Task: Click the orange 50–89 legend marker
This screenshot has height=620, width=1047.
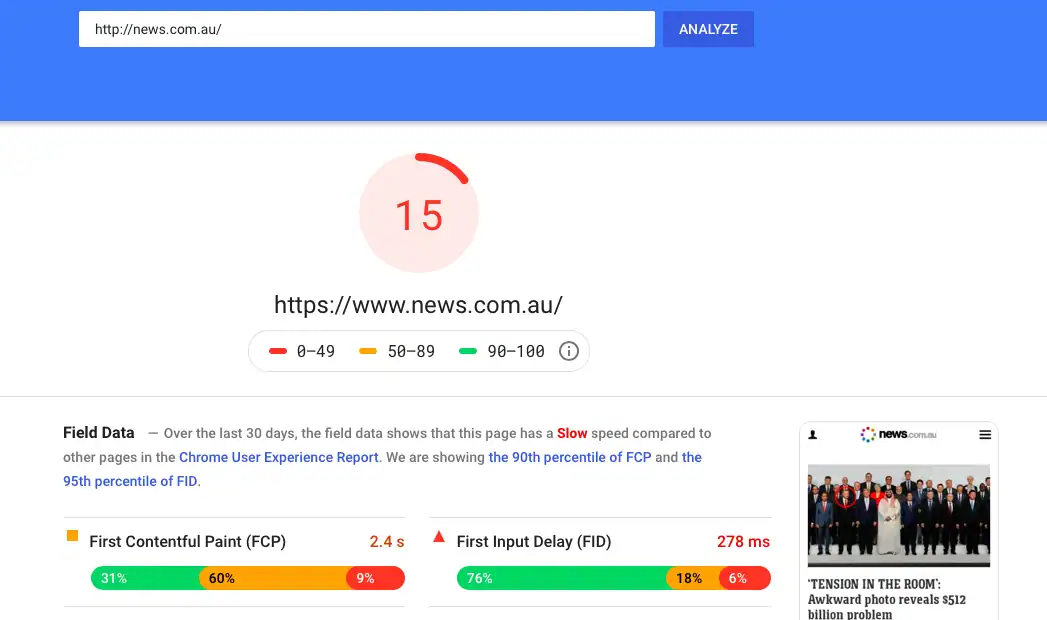Action: 368,351
